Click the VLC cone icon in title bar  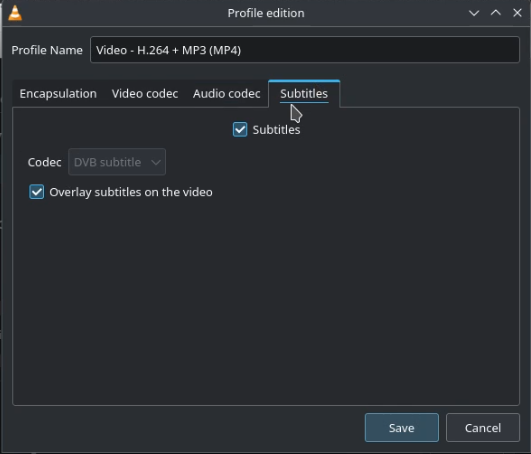click(15, 13)
